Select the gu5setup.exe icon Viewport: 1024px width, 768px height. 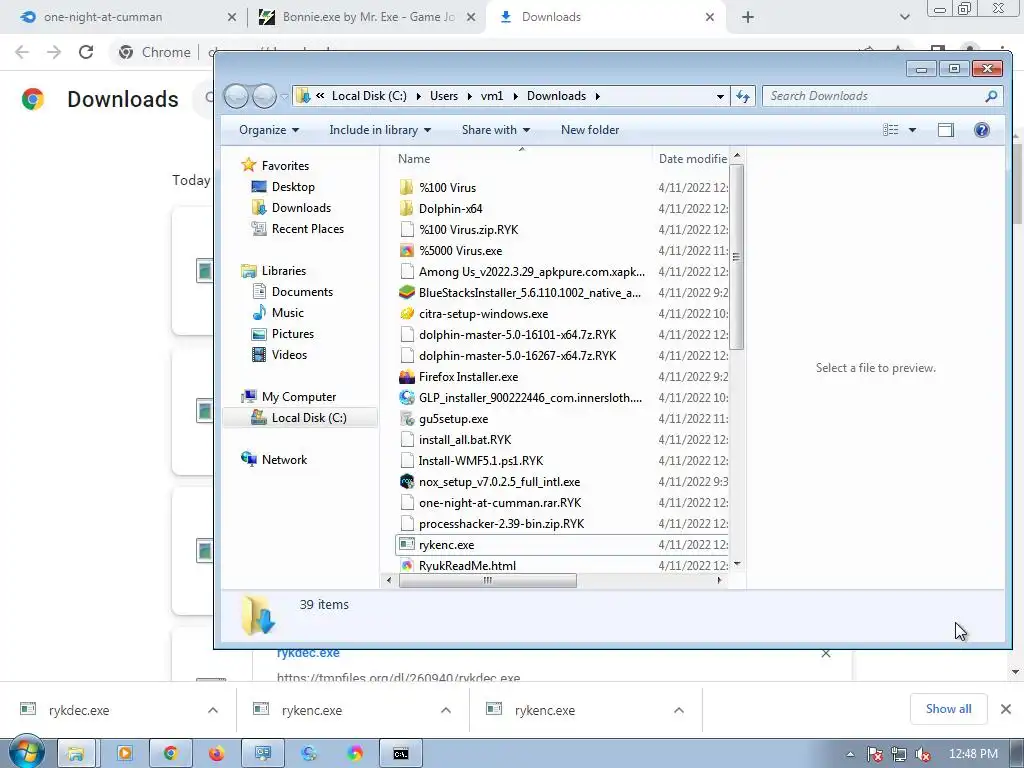click(406, 419)
